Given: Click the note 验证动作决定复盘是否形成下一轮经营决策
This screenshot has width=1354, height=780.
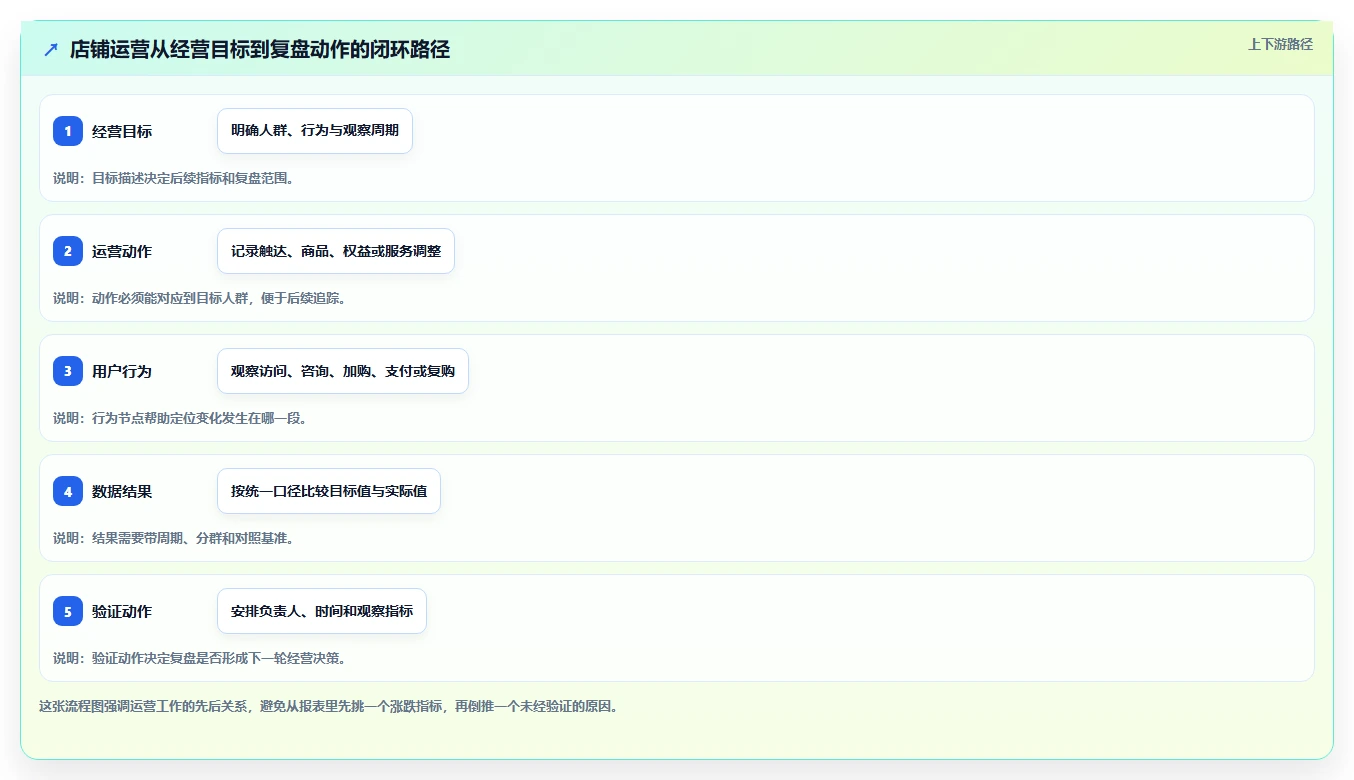Looking at the screenshot, I should coord(200,658).
